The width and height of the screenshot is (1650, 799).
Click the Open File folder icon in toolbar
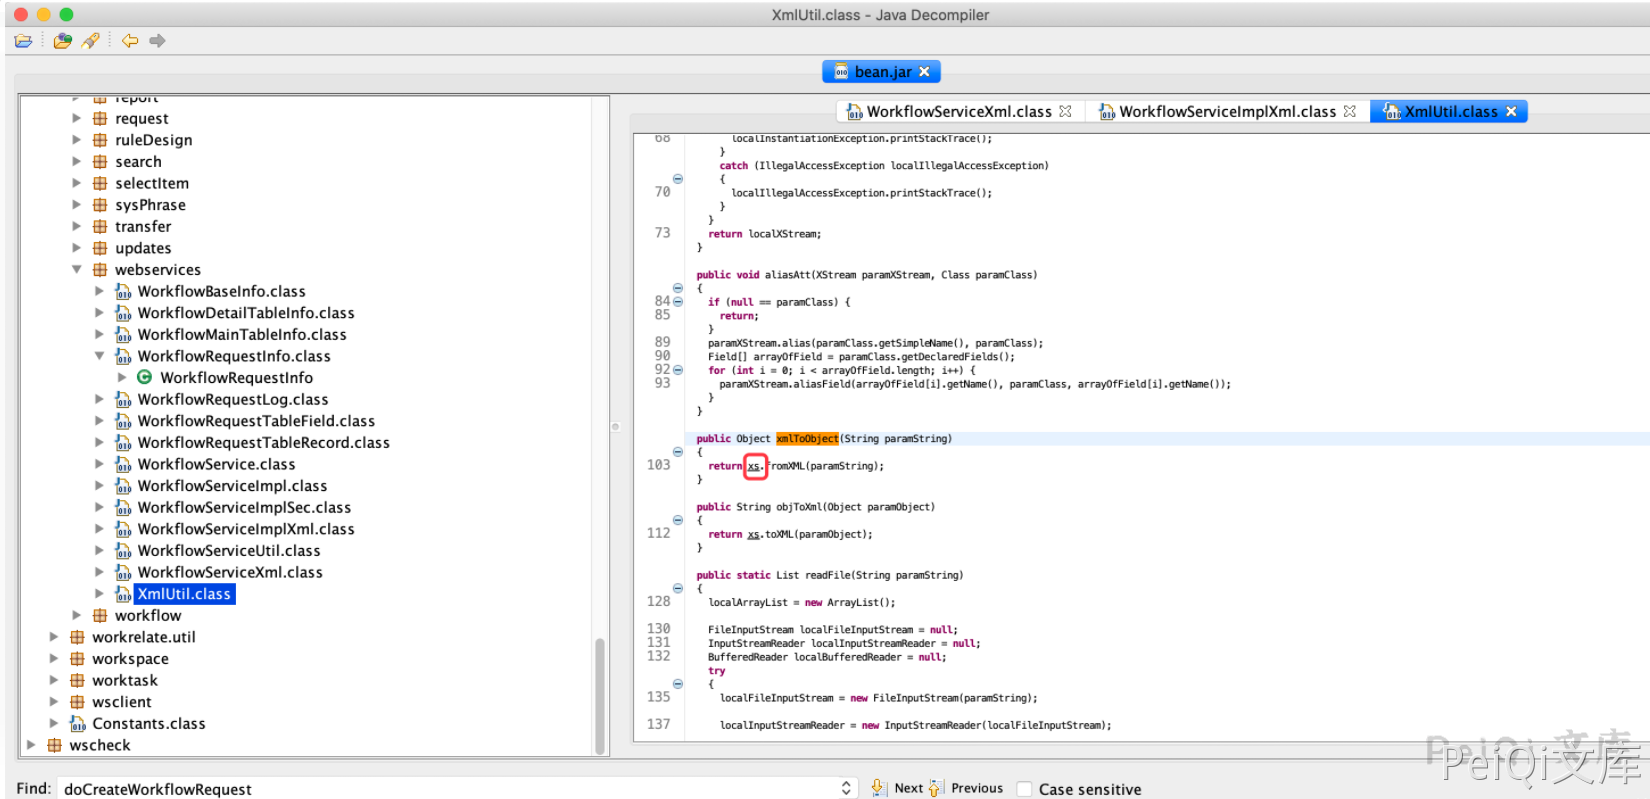pos(24,41)
